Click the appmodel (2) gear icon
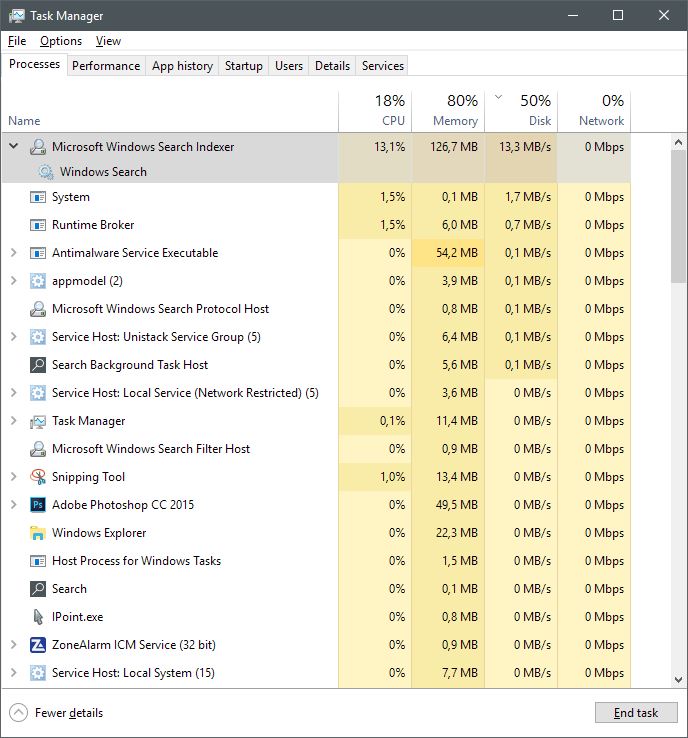 (38, 281)
